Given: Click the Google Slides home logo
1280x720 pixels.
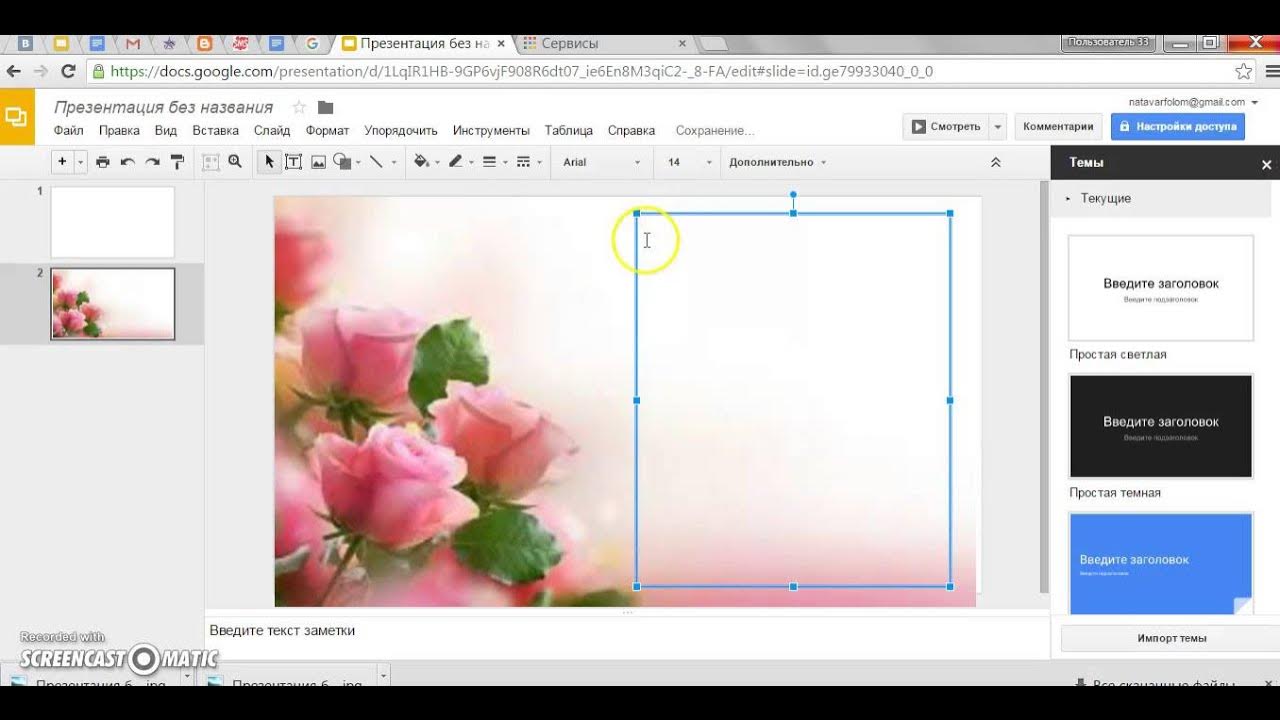Looking at the screenshot, I should click(17, 116).
